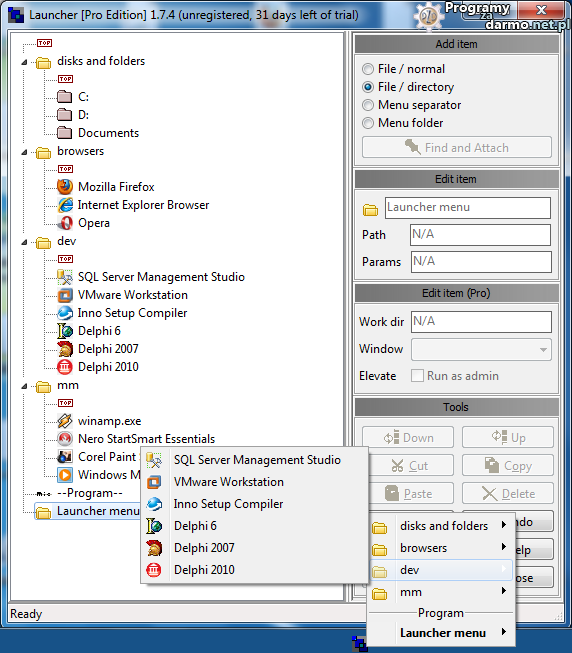Select the Internet Explorer Browser icon
The height and width of the screenshot is (653, 572).
65,205
